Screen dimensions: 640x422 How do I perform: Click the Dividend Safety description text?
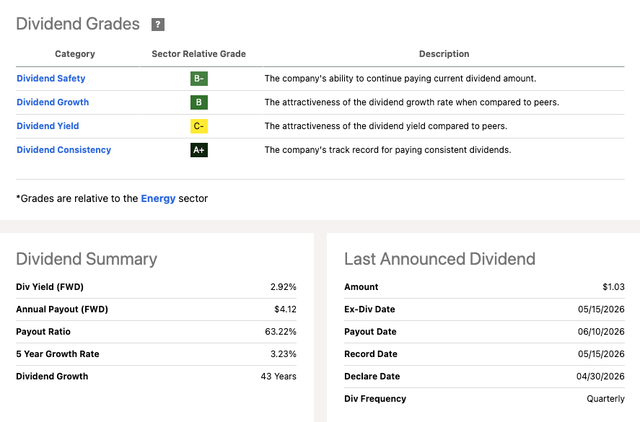(400, 78)
